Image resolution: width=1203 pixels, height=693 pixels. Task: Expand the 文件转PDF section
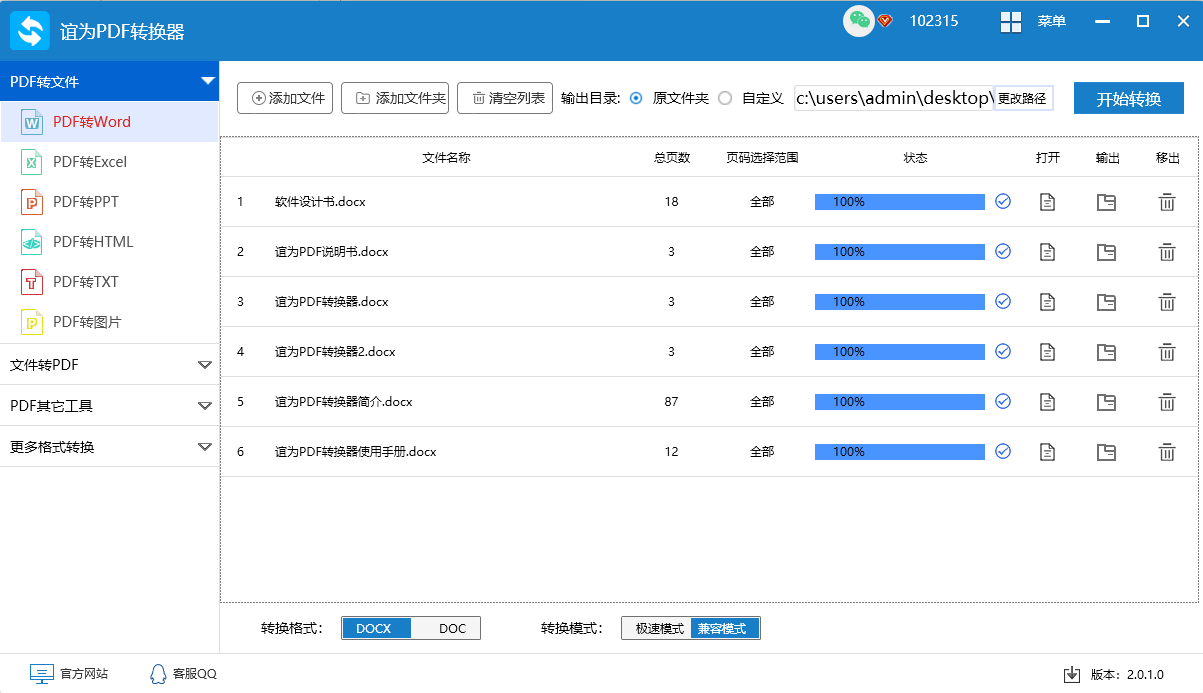tap(109, 365)
